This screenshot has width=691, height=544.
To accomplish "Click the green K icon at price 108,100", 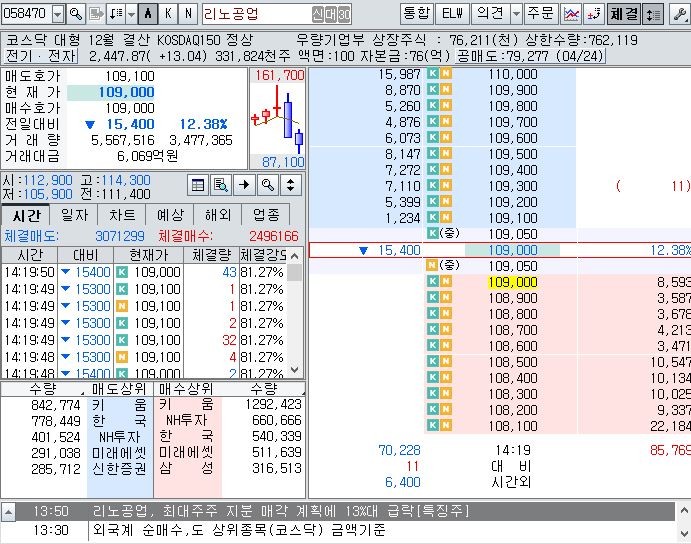I will [433, 425].
